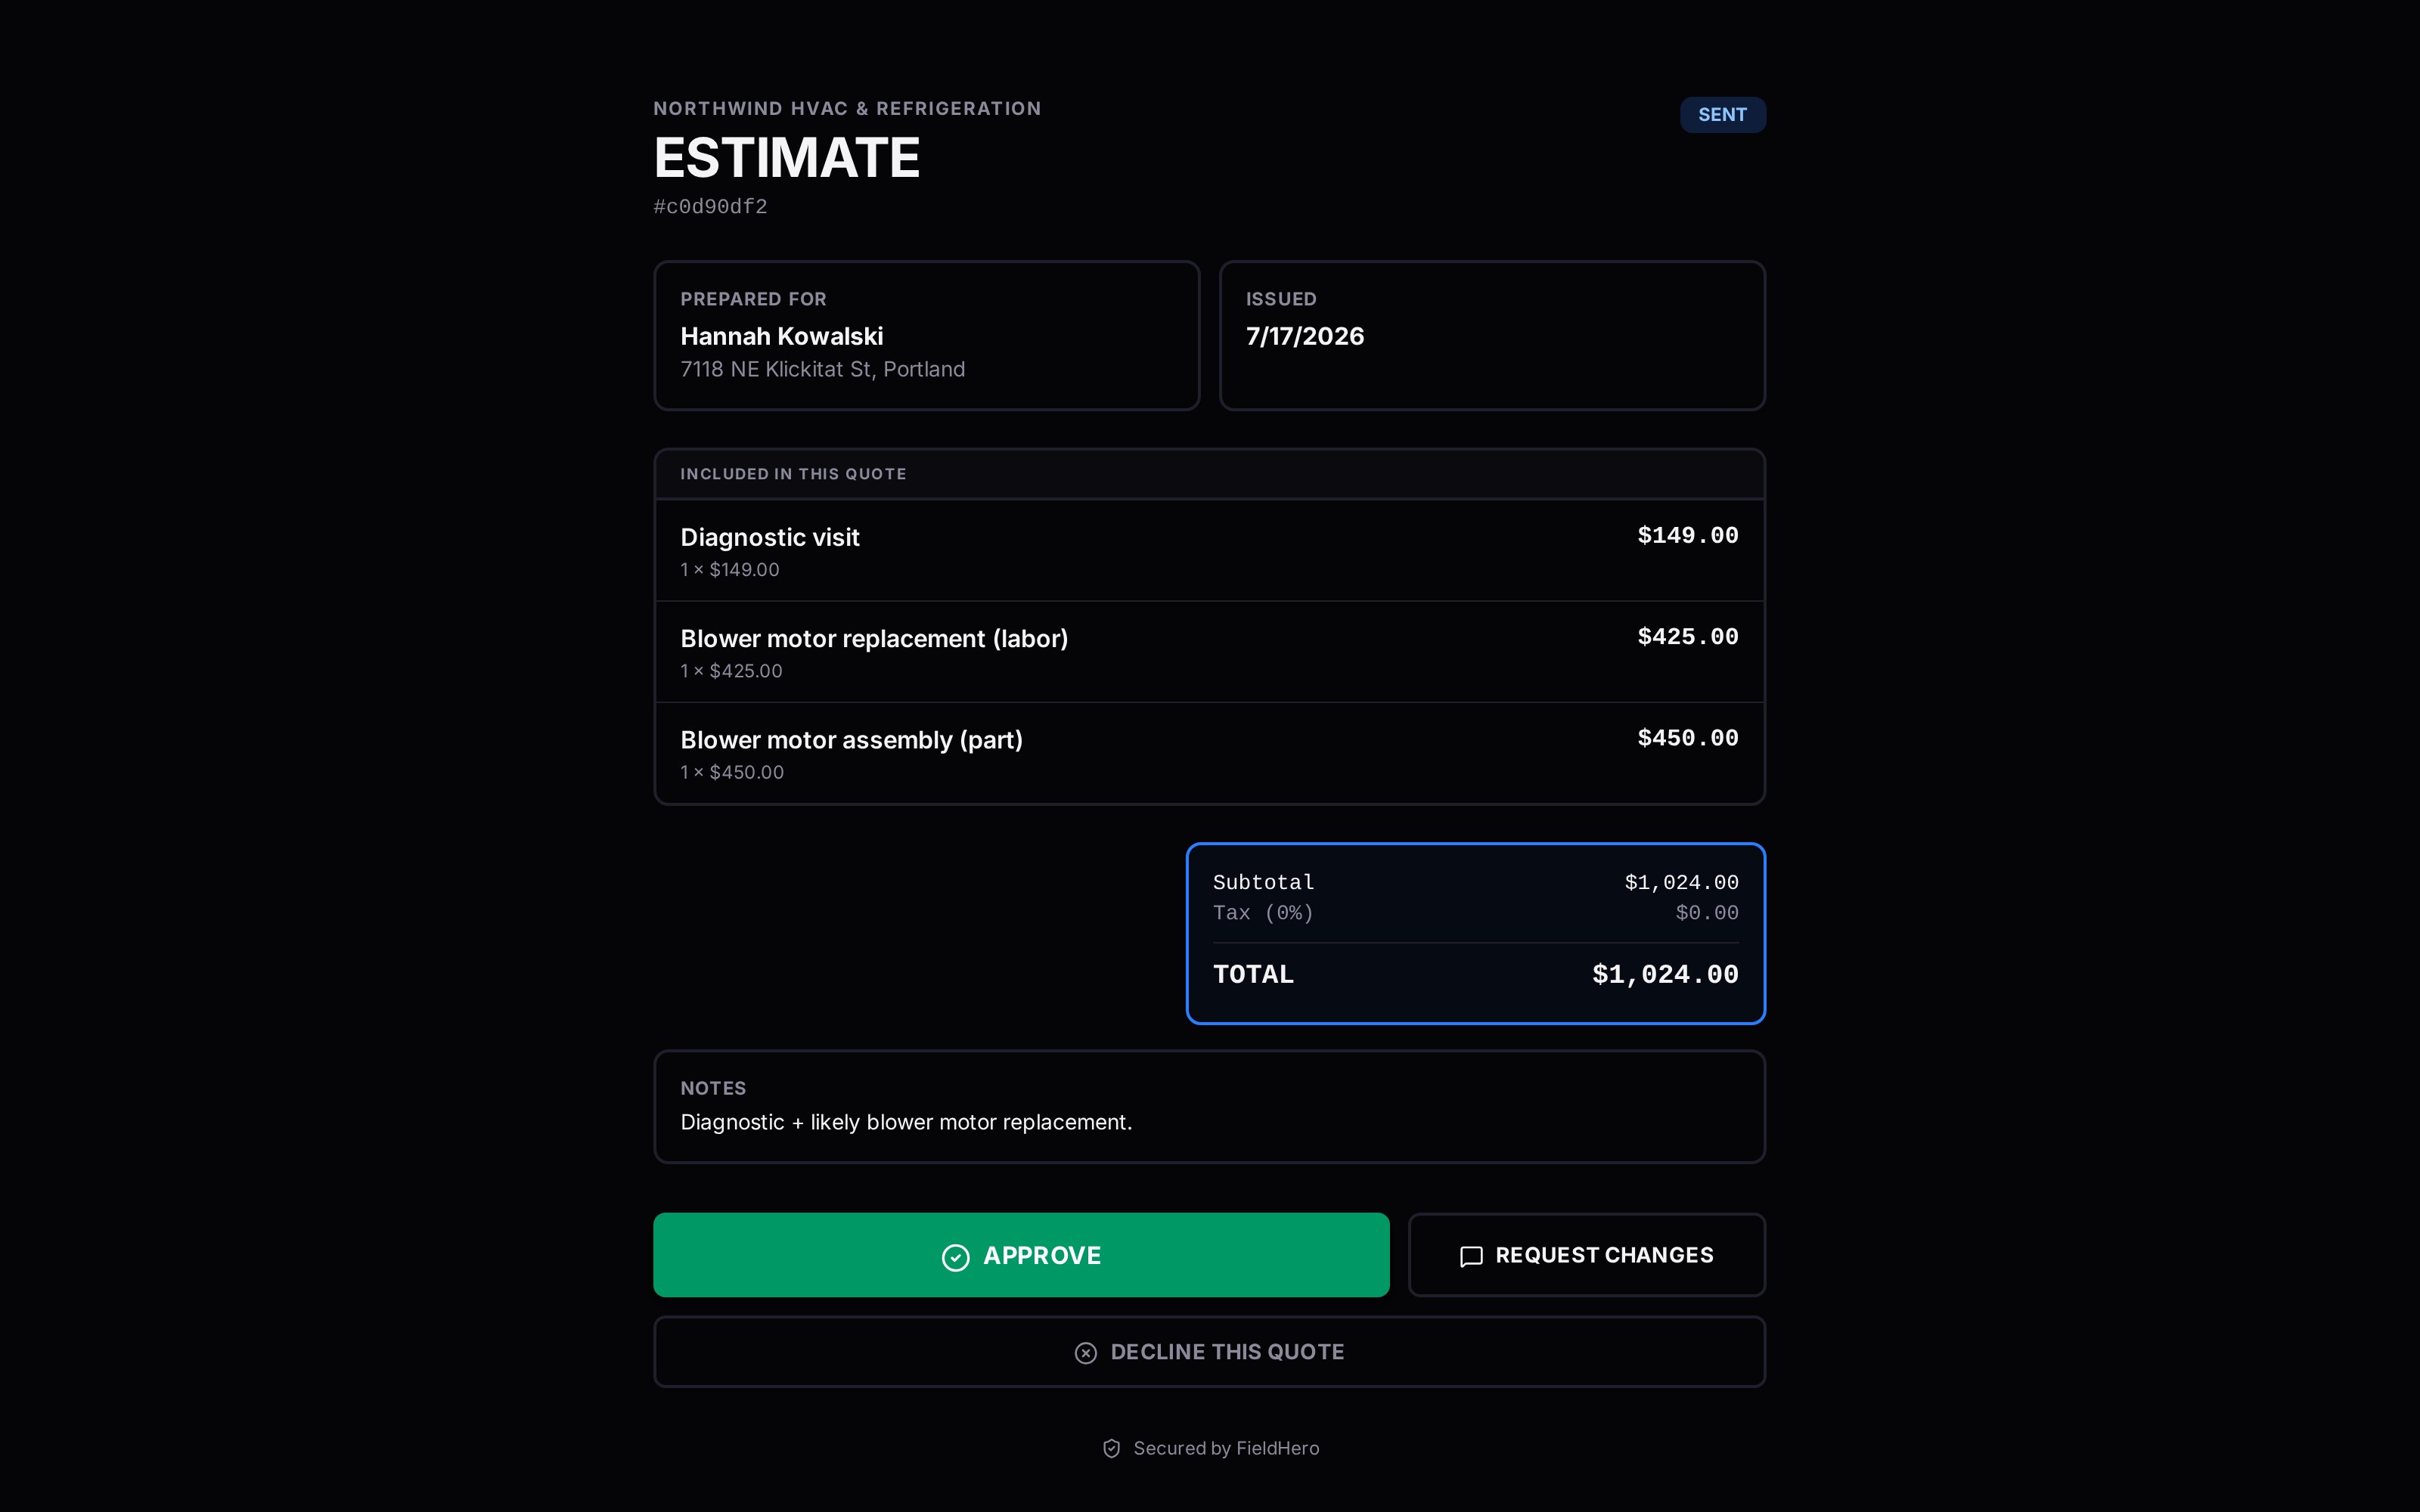The image size is (2420, 1512).
Task: Click the Tax (0%) line
Action: (1475, 913)
